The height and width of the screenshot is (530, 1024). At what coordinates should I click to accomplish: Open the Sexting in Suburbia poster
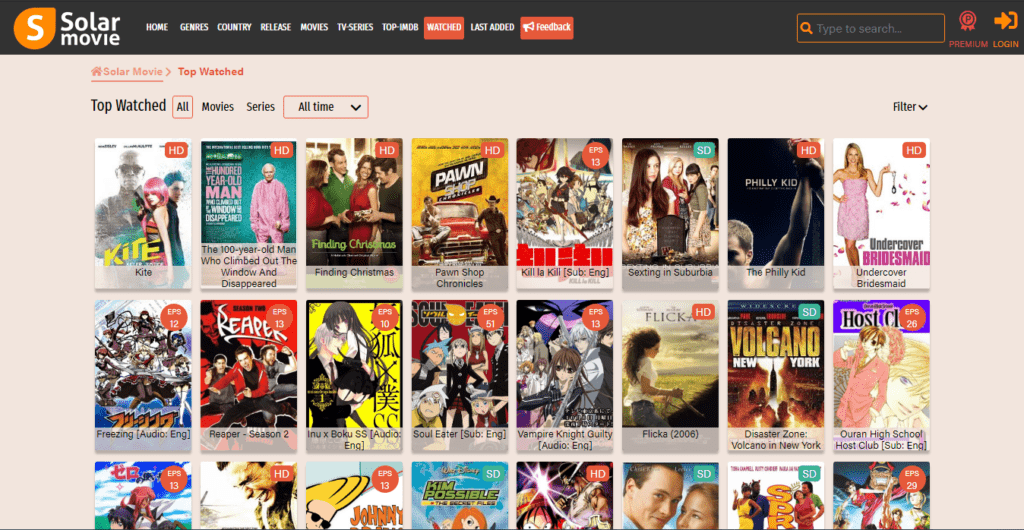point(671,213)
